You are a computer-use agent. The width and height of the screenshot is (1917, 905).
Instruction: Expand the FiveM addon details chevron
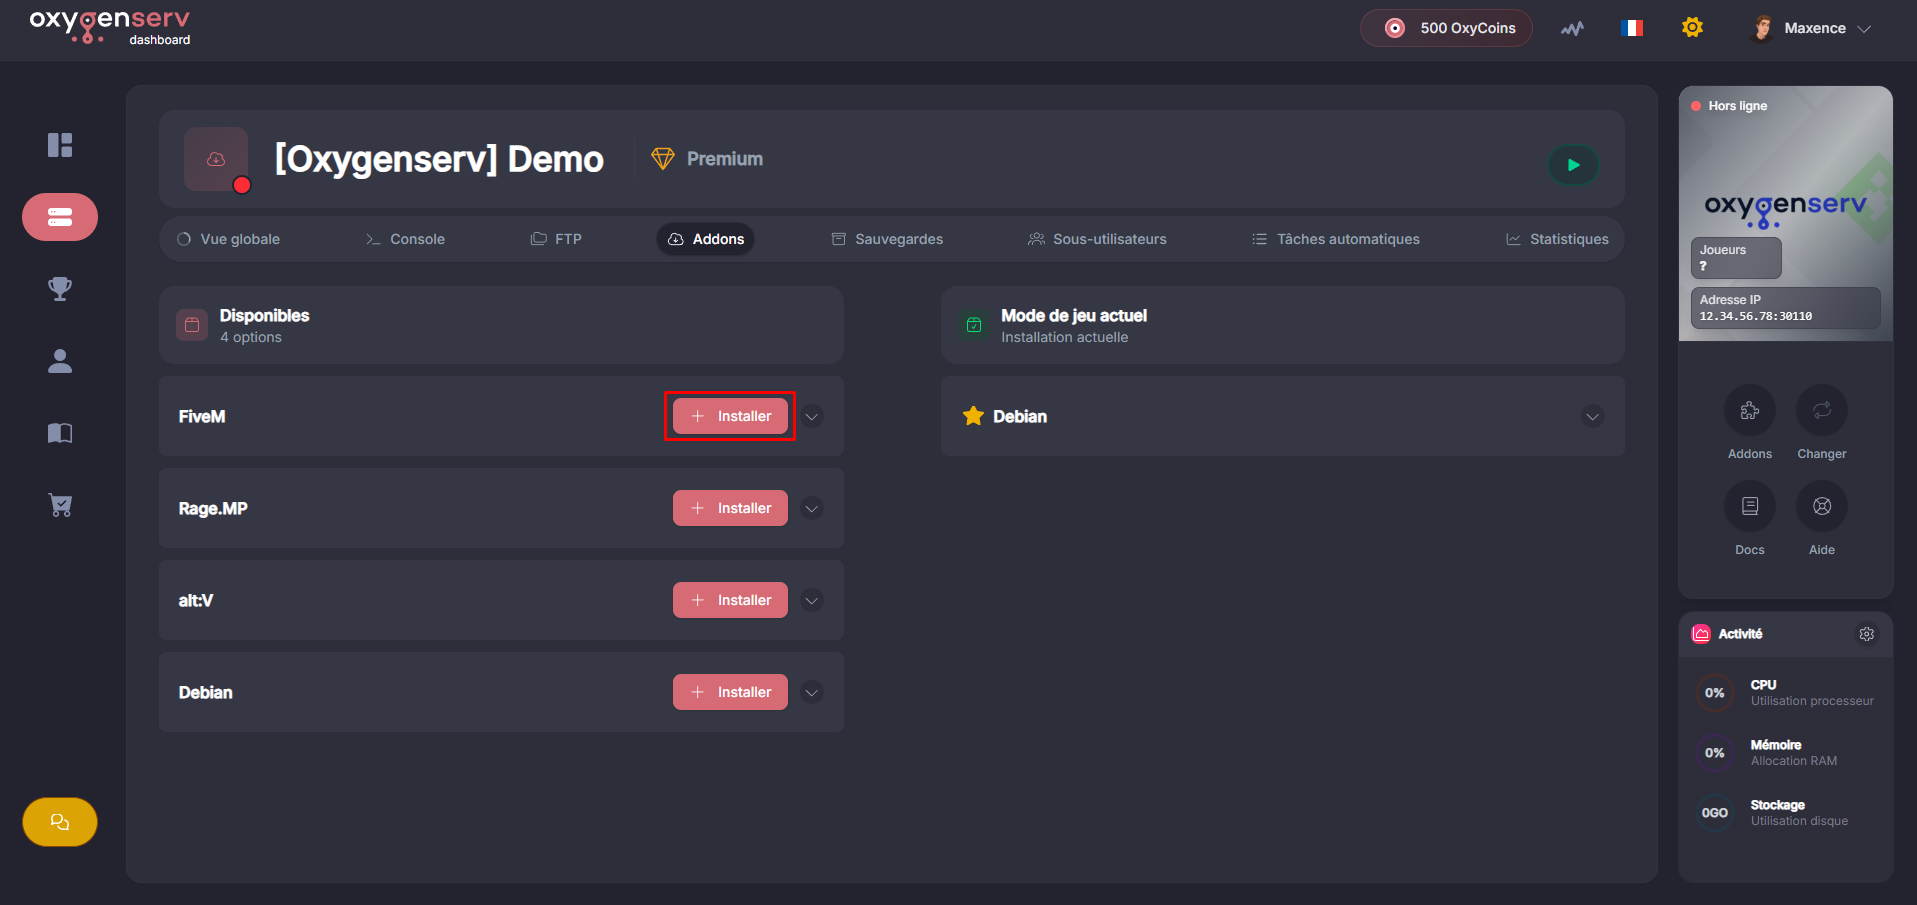click(812, 417)
